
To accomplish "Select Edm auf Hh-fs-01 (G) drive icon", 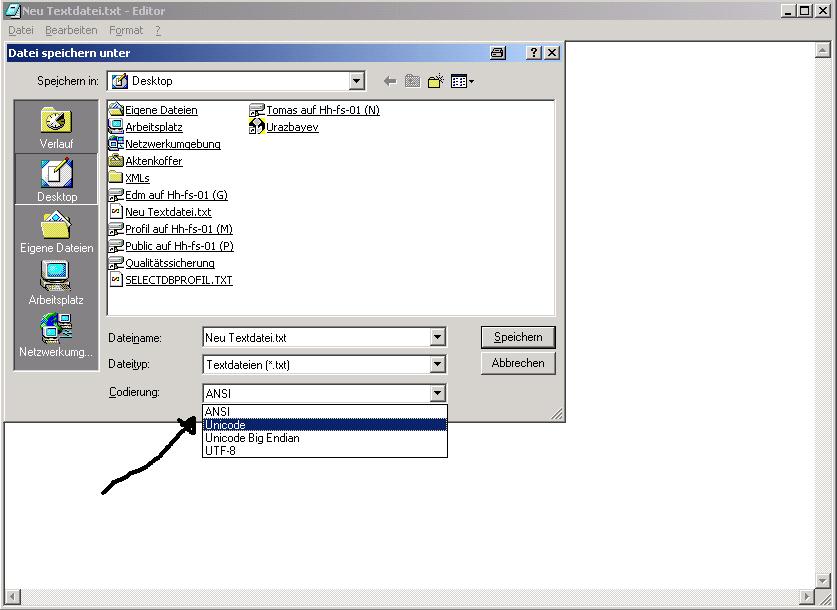I will (116, 195).
